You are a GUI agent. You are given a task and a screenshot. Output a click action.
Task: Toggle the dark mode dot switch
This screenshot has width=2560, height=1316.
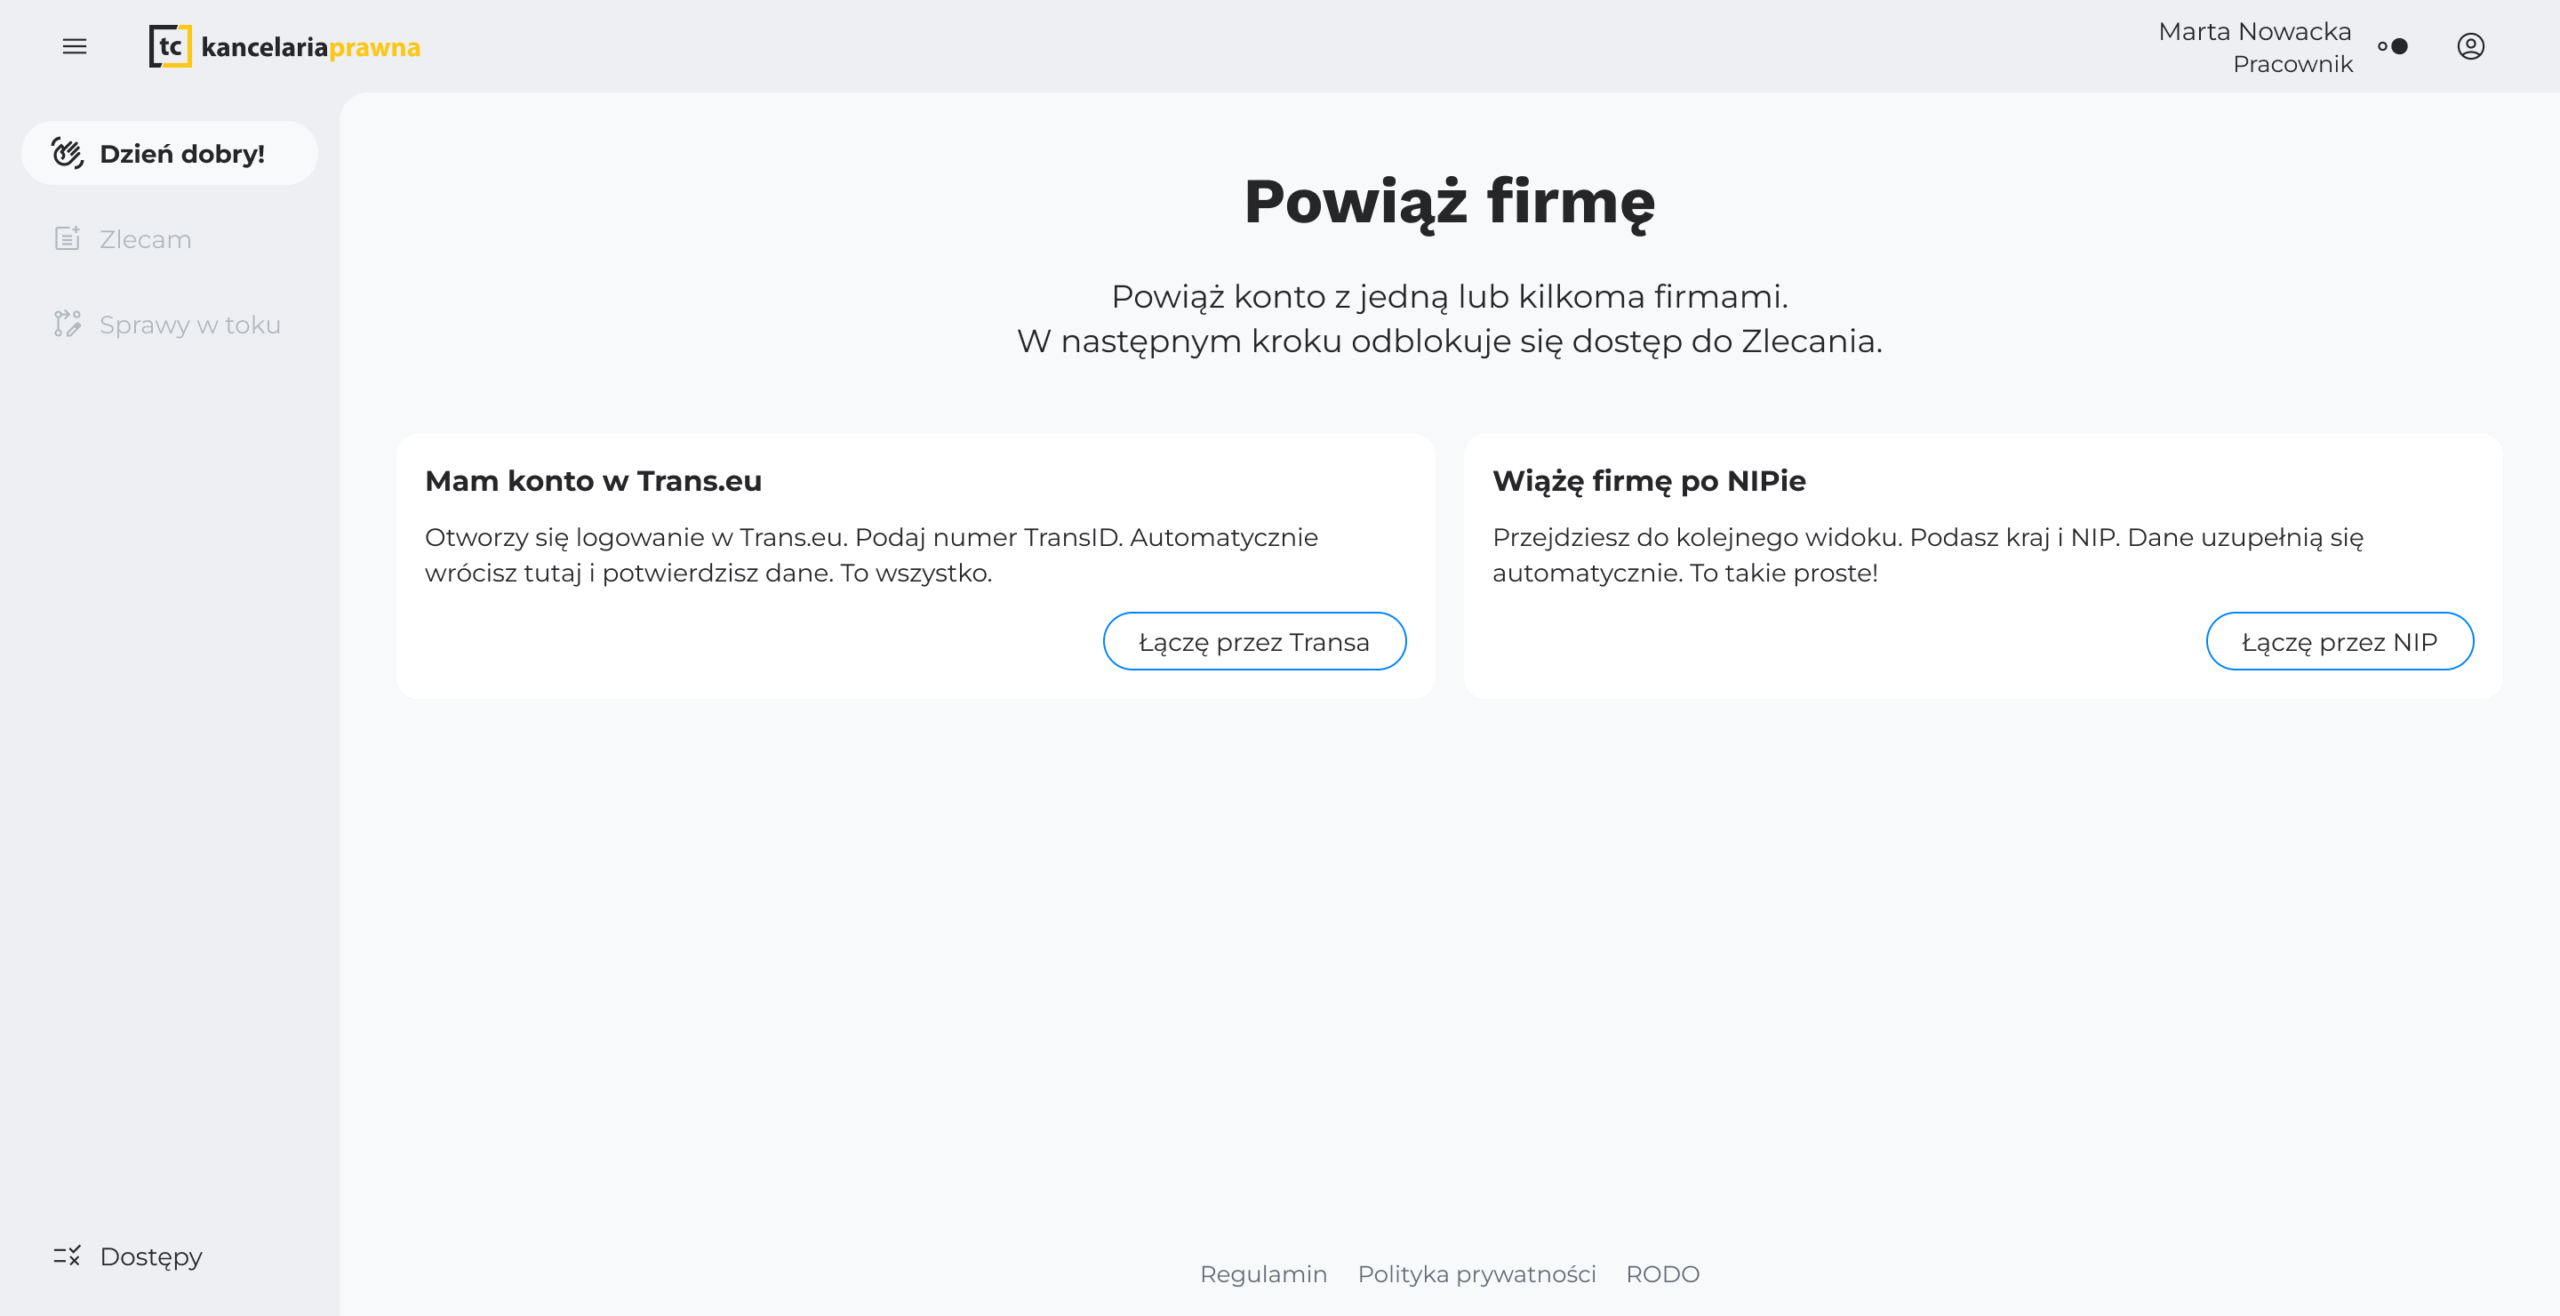click(x=2393, y=47)
